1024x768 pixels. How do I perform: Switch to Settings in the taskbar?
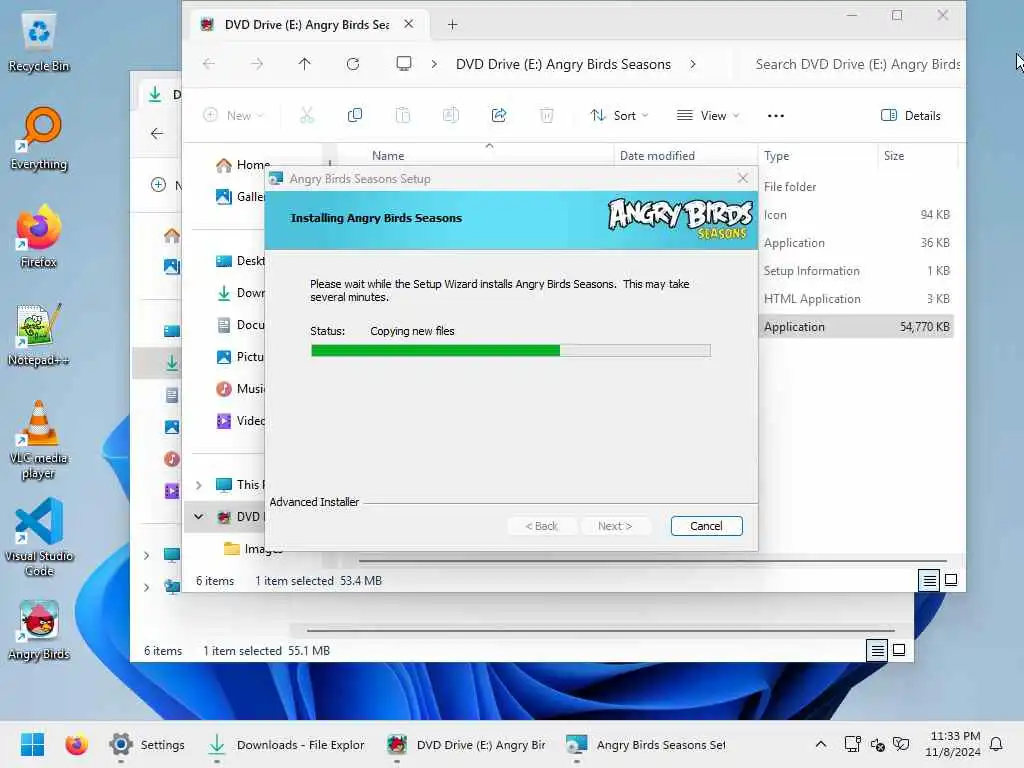click(147, 744)
